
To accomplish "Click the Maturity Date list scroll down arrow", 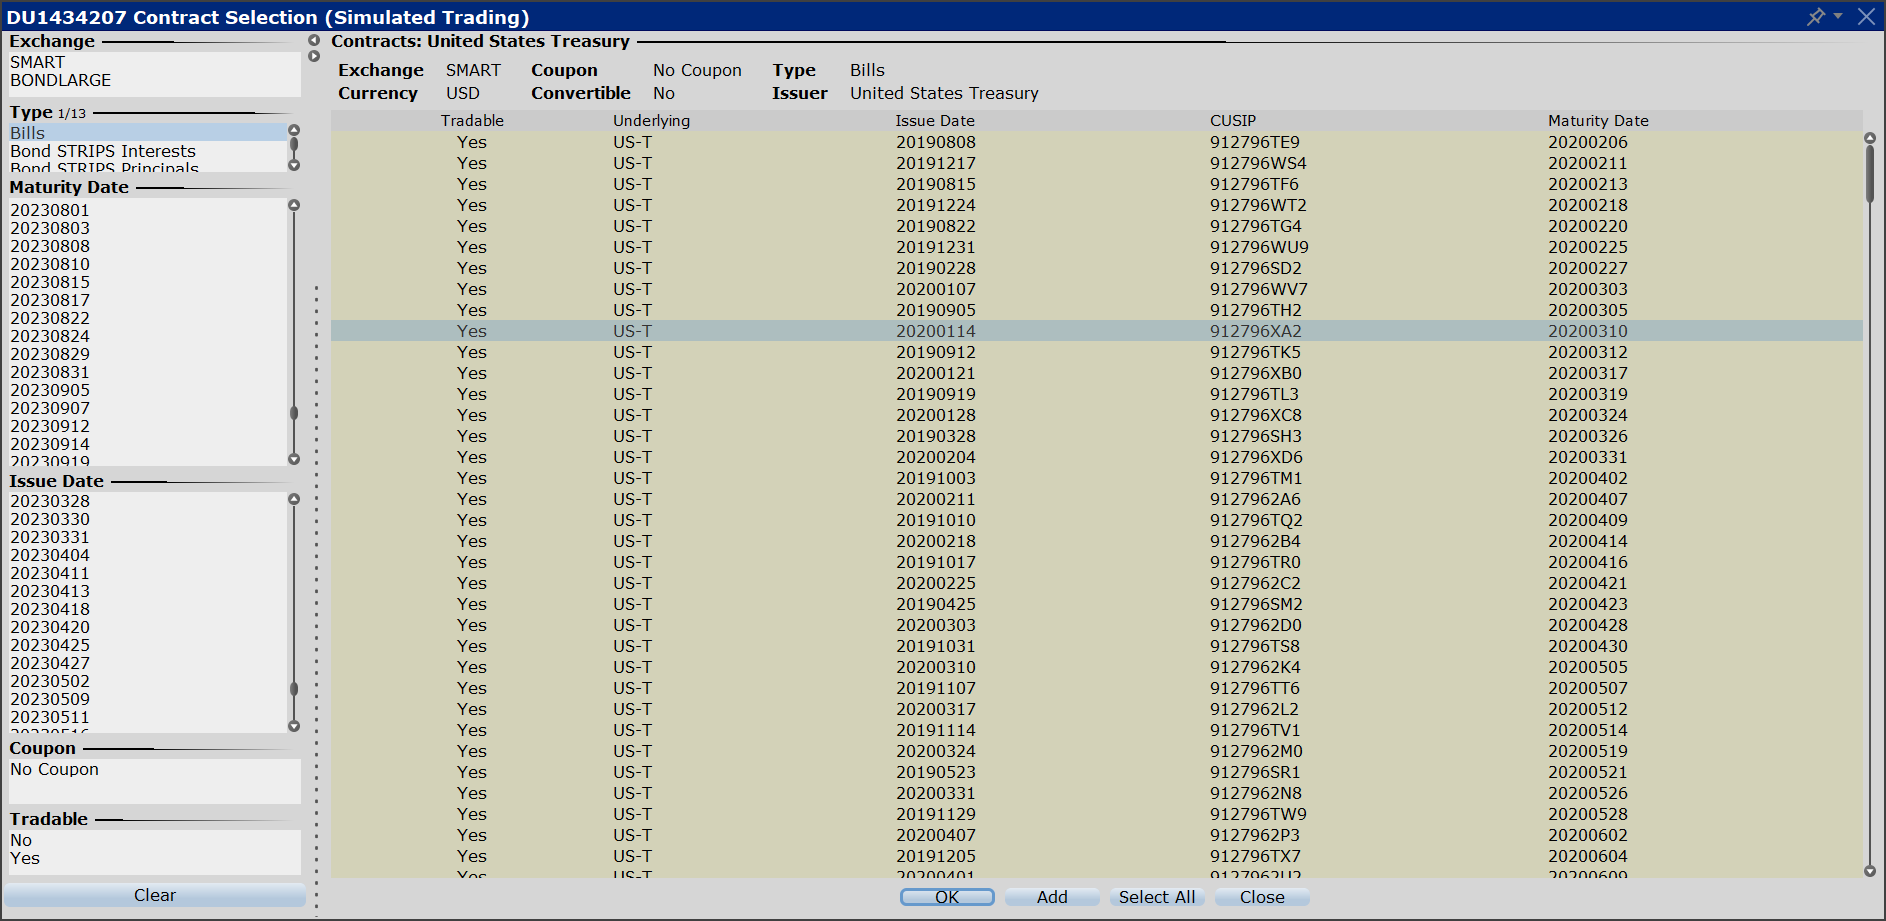I will (x=294, y=460).
